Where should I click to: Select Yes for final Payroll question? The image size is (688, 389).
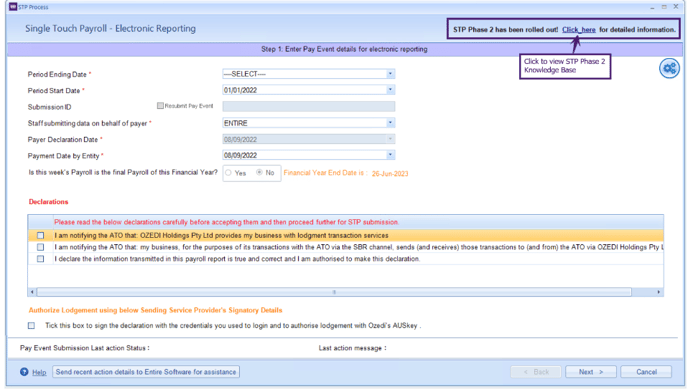pos(228,173)
